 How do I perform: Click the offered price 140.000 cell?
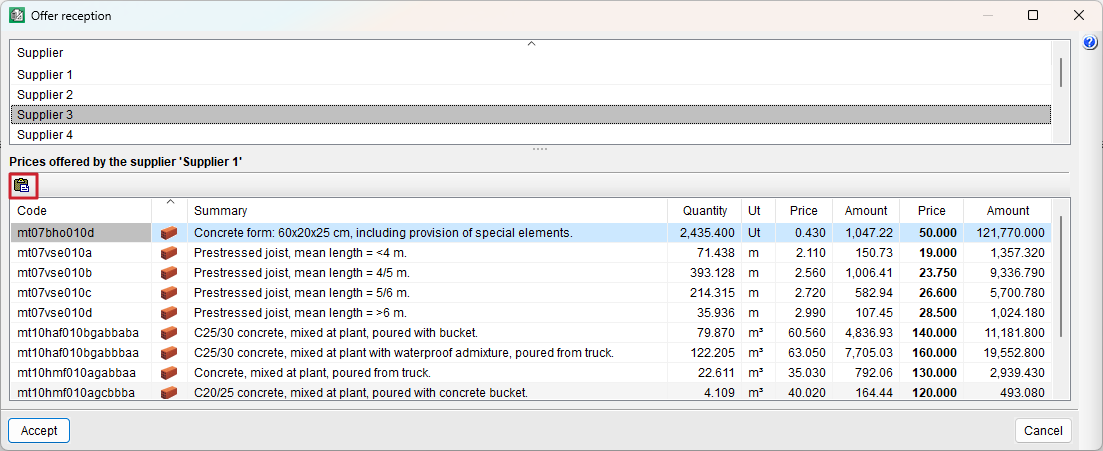coord(931,333)
